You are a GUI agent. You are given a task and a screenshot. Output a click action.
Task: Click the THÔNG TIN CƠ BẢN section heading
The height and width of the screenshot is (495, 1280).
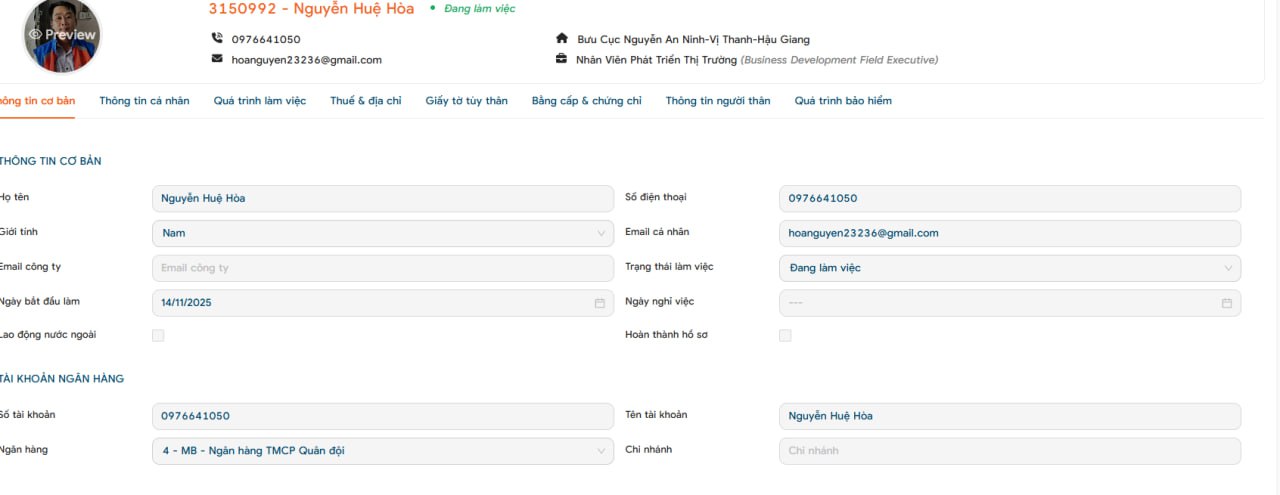50,161
